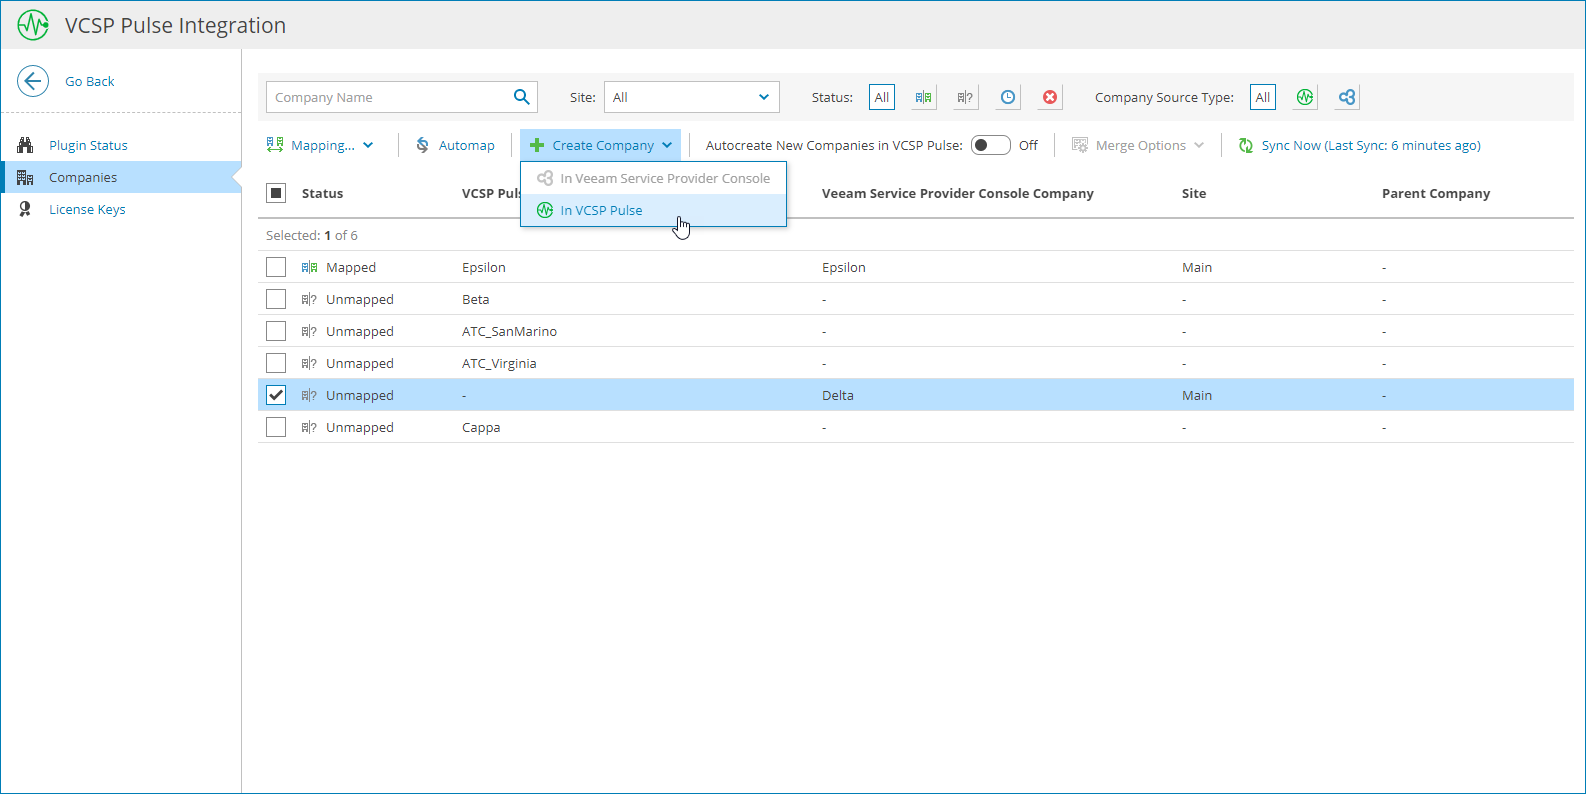Open Plugin Status in the sidebar
The width and height of the screenshot is (1586, 794).
point(121,145)
